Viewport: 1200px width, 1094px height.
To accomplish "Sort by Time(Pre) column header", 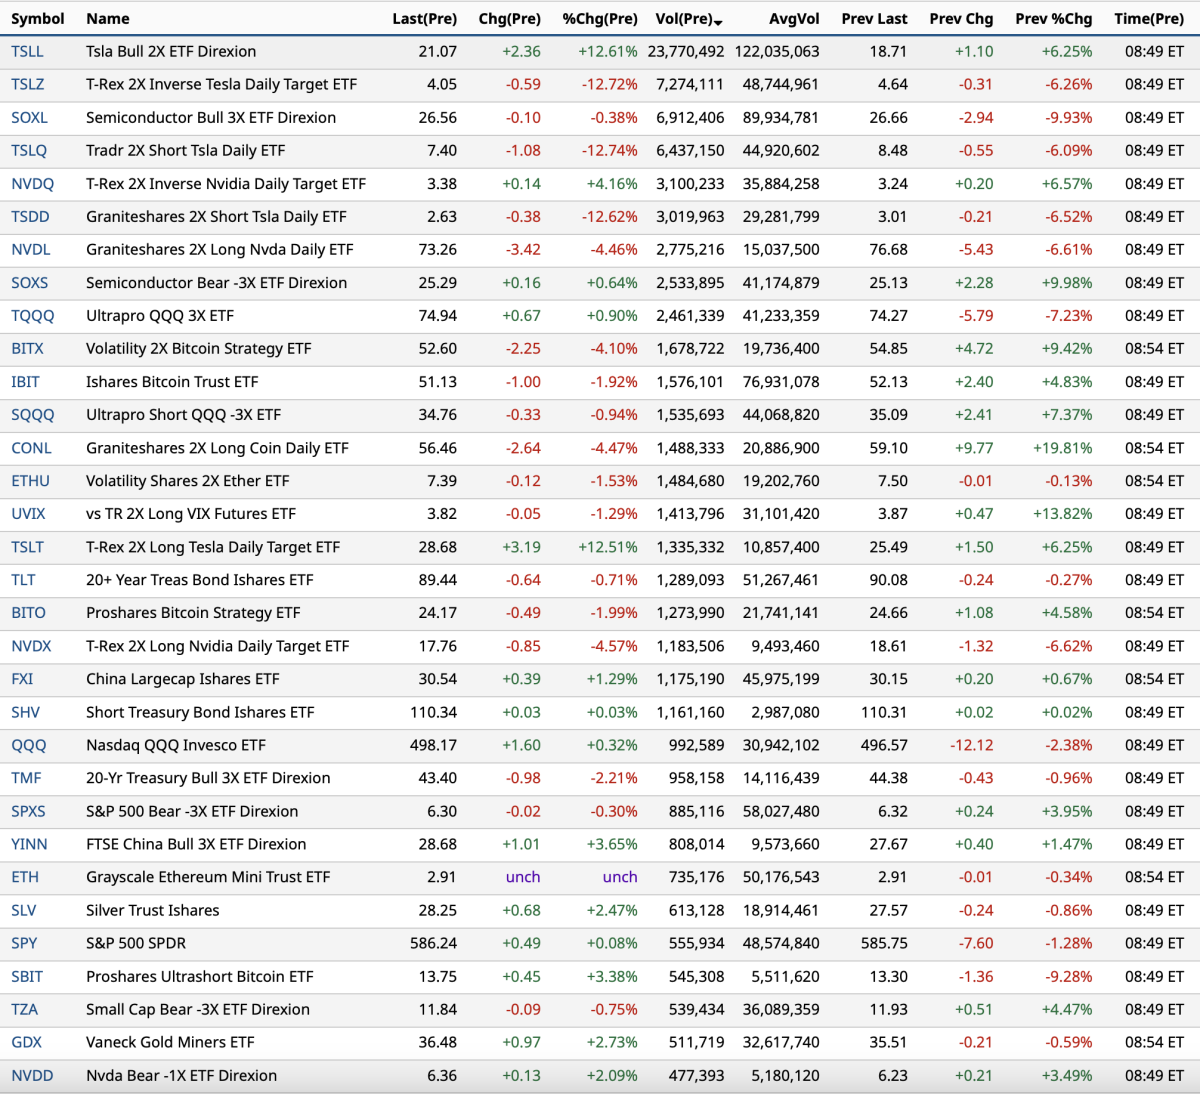I will coord(1148,19).
